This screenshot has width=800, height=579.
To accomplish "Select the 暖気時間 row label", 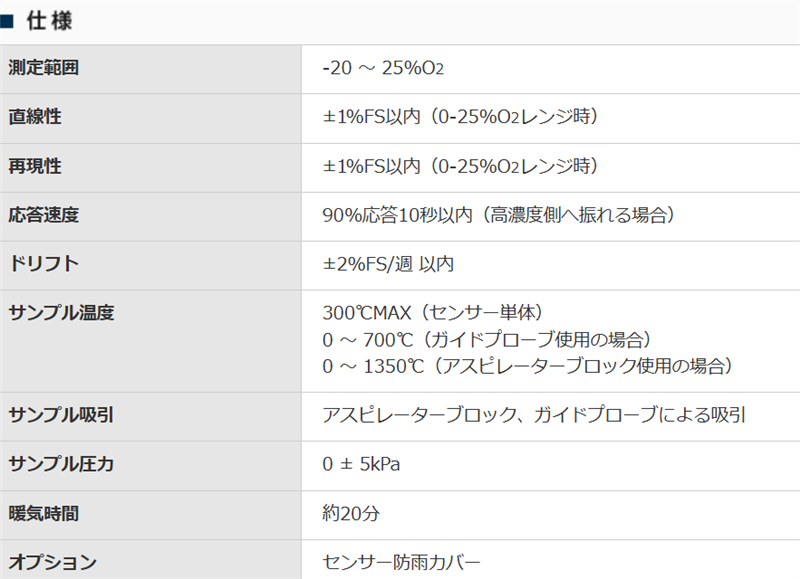I will [43, 514].
